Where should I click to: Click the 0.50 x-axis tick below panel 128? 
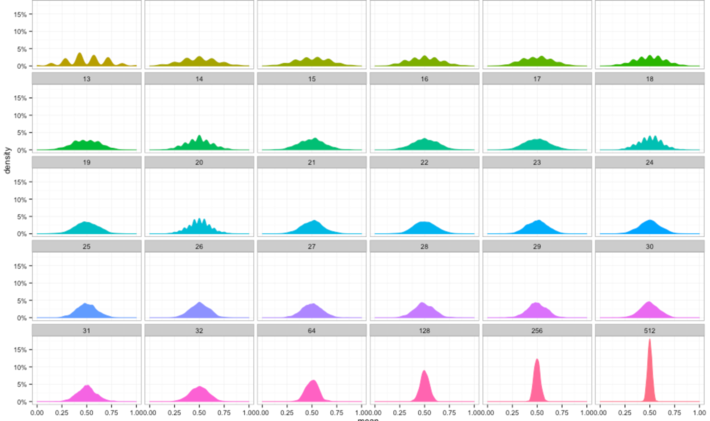point(424,412)
